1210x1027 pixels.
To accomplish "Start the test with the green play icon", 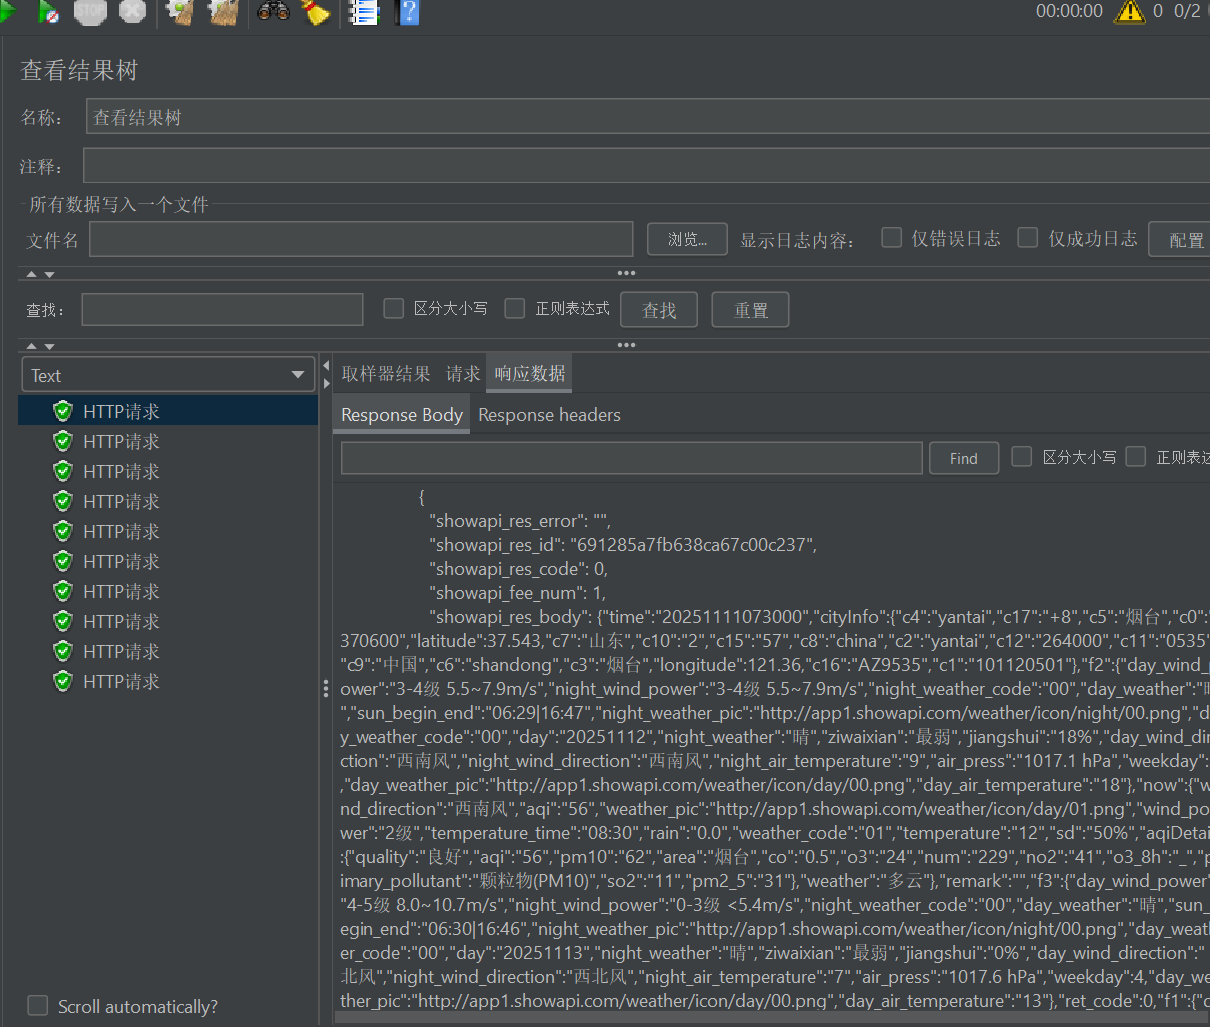I will (8, 12).
